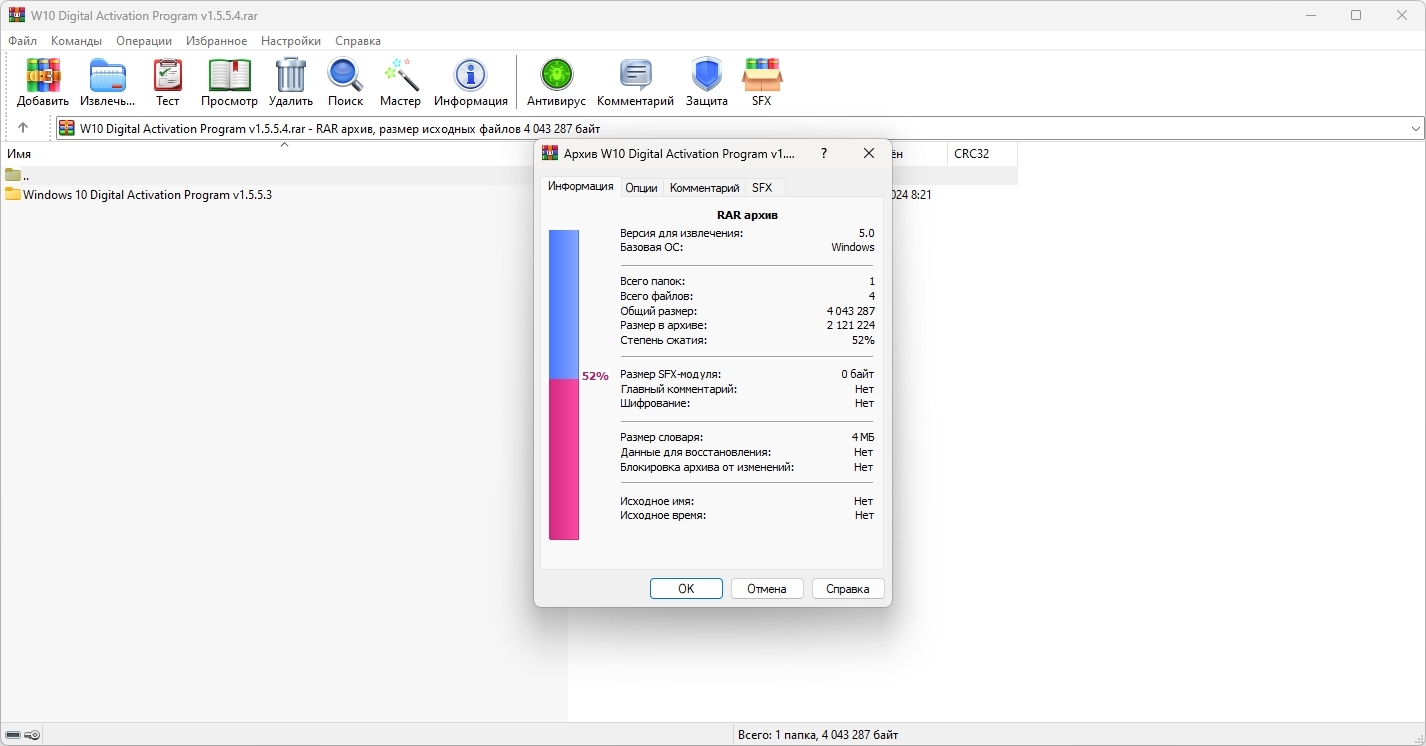The width and height of the screenshot is (1426, 746).
Task: Click the '52%' label beside the bar
Action: (595, 376)
